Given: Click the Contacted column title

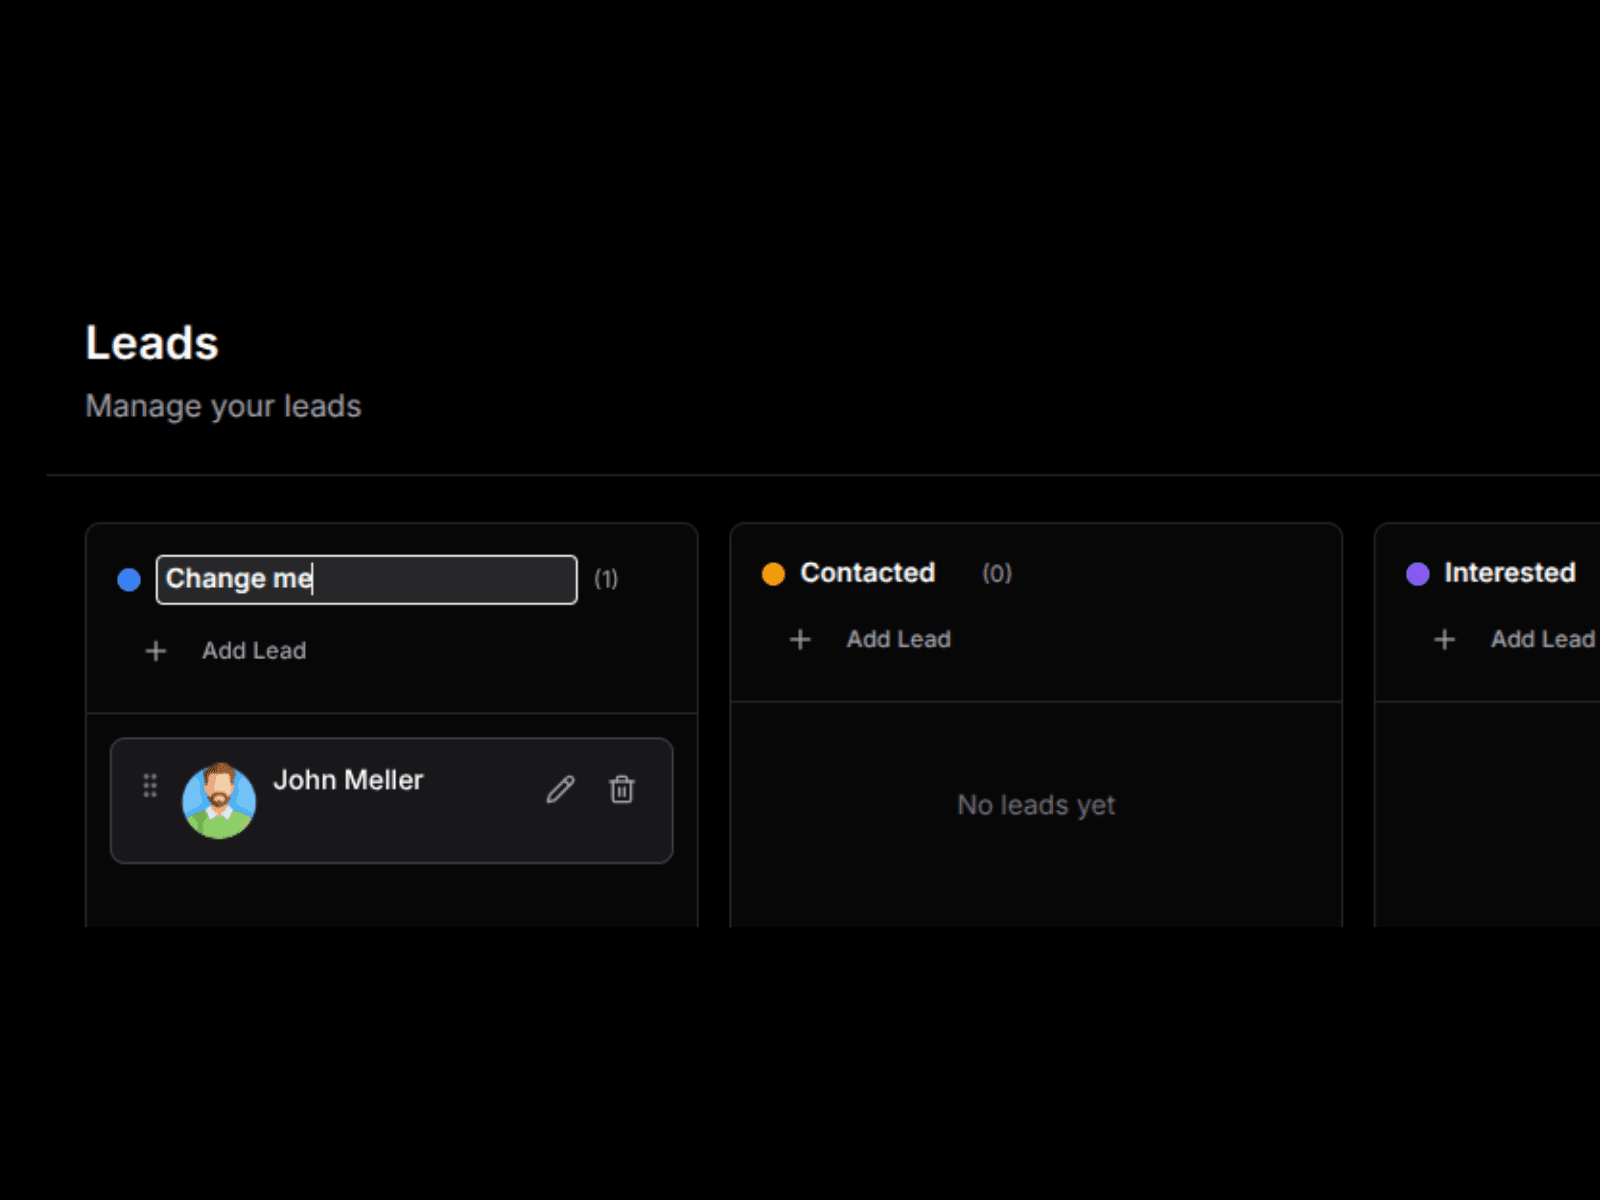Looking at the screenshot, I should [867, 573].
